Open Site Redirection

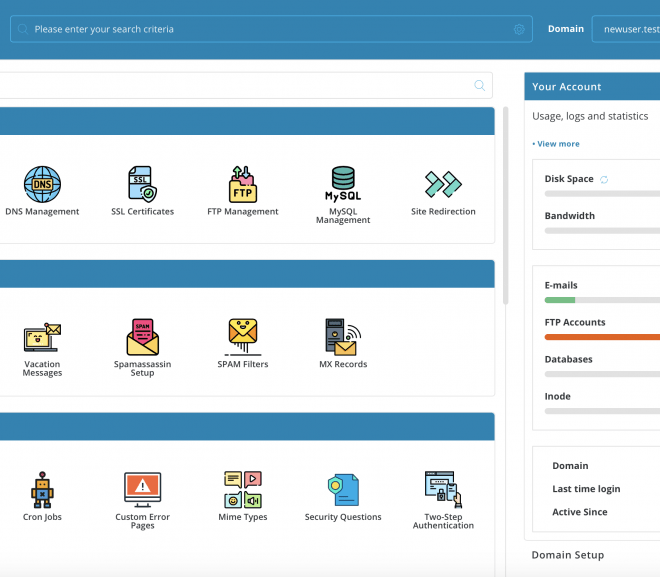[x=443, y=191]
